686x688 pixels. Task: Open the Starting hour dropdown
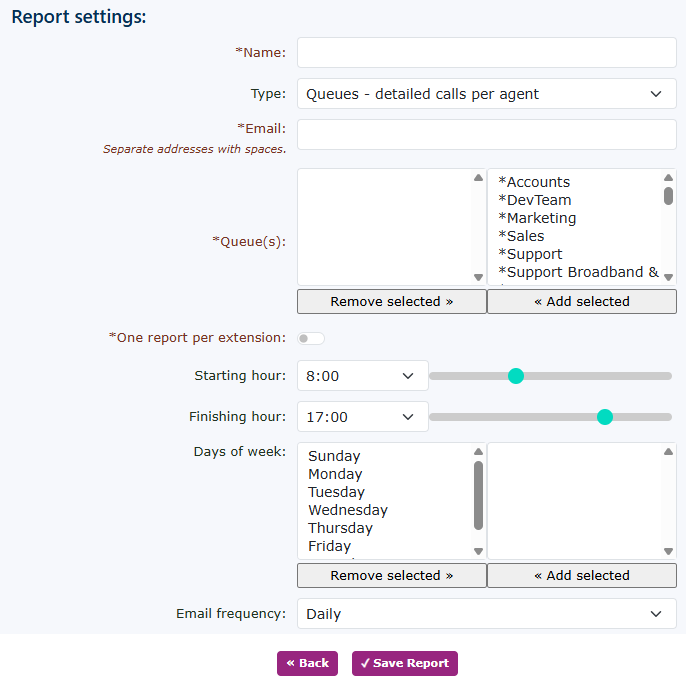click(362, 376)
